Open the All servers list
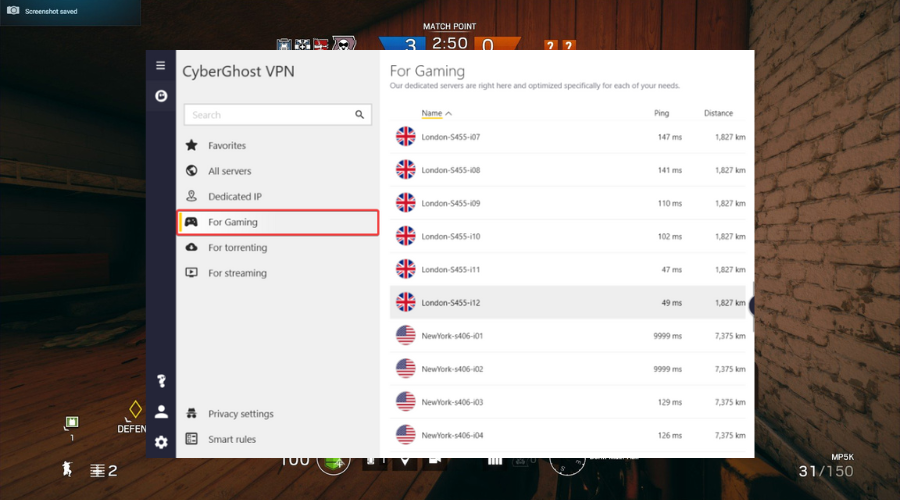900x500 pixels. pos(229,171)
